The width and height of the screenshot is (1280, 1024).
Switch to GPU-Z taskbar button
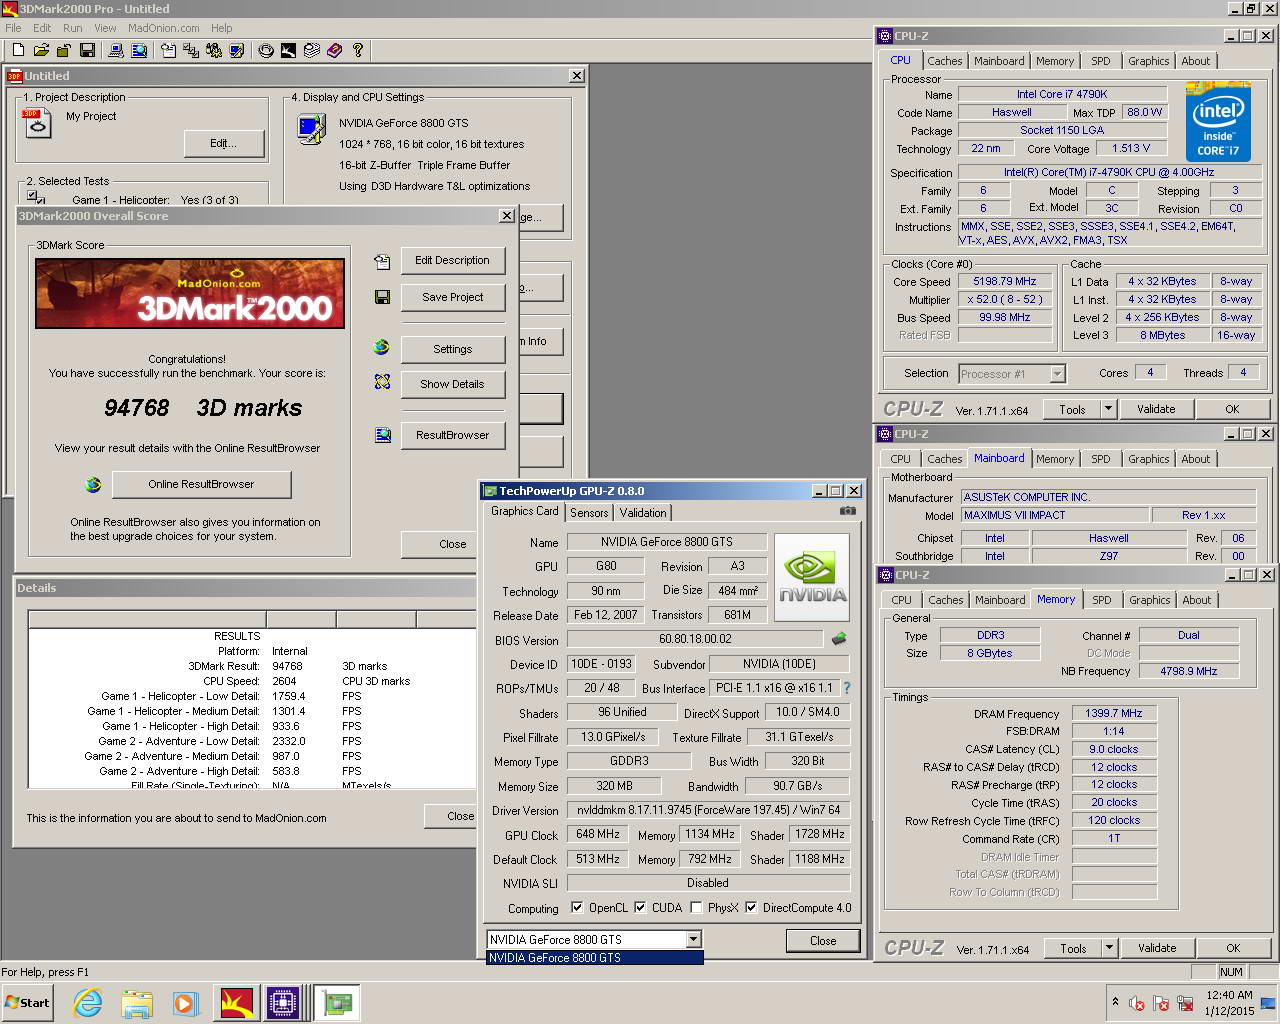point(337,1003)
